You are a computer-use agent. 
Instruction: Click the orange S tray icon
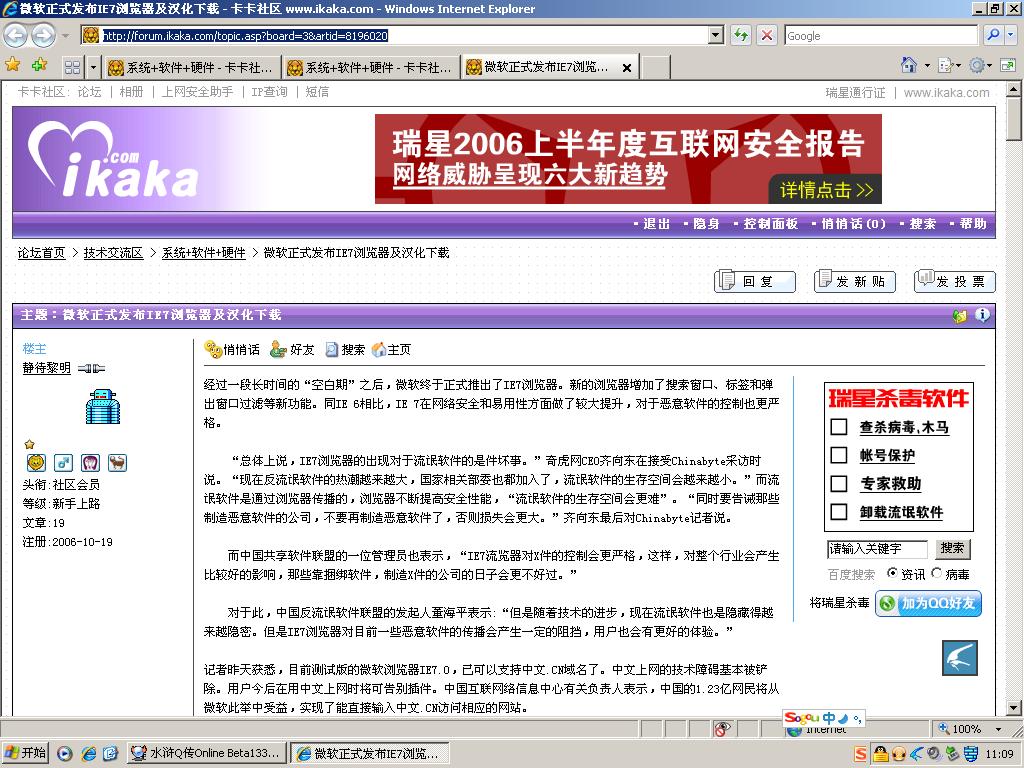(861, 754)
